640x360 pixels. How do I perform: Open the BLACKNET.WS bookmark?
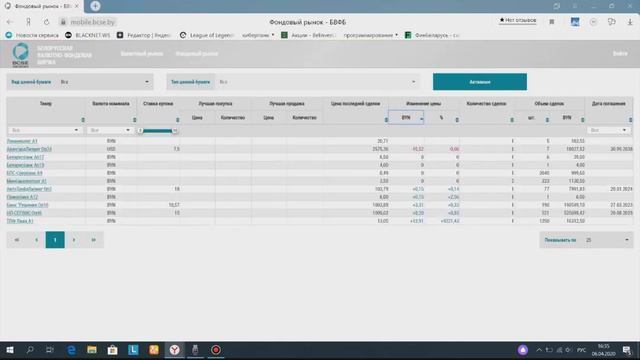point(88,35)
